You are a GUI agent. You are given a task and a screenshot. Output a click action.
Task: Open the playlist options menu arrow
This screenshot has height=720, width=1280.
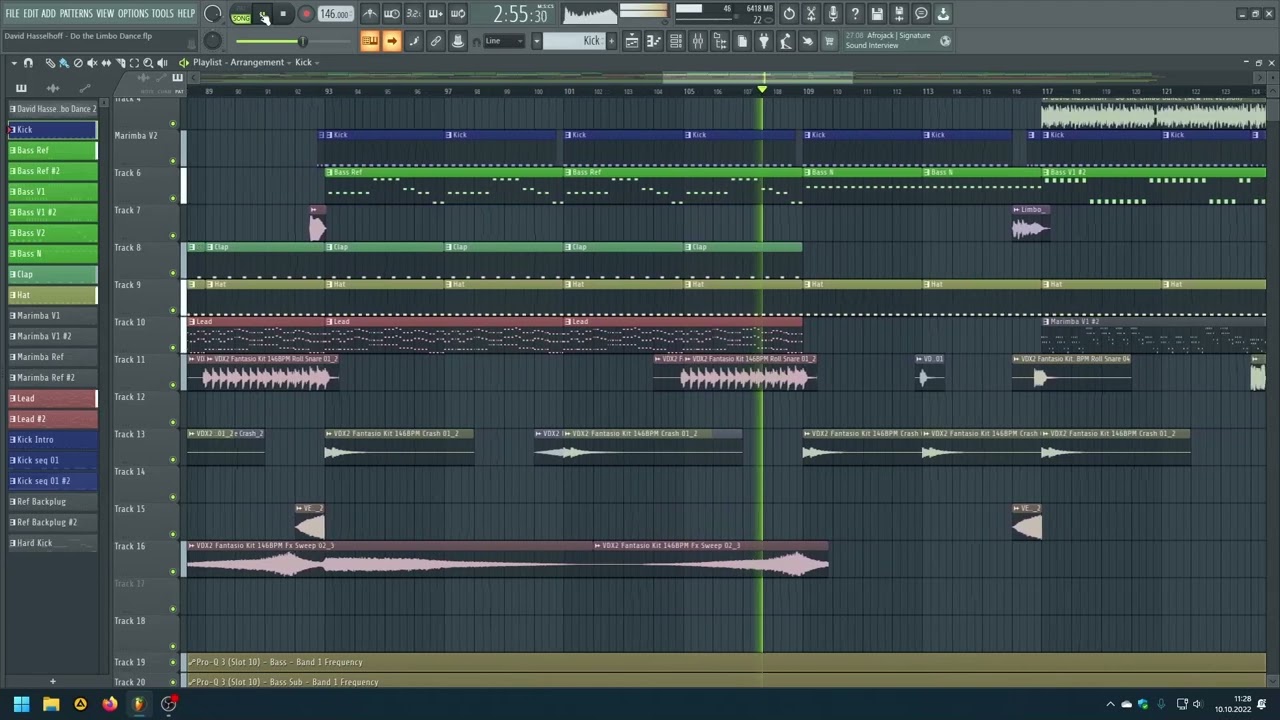click(x=14, y=62)
